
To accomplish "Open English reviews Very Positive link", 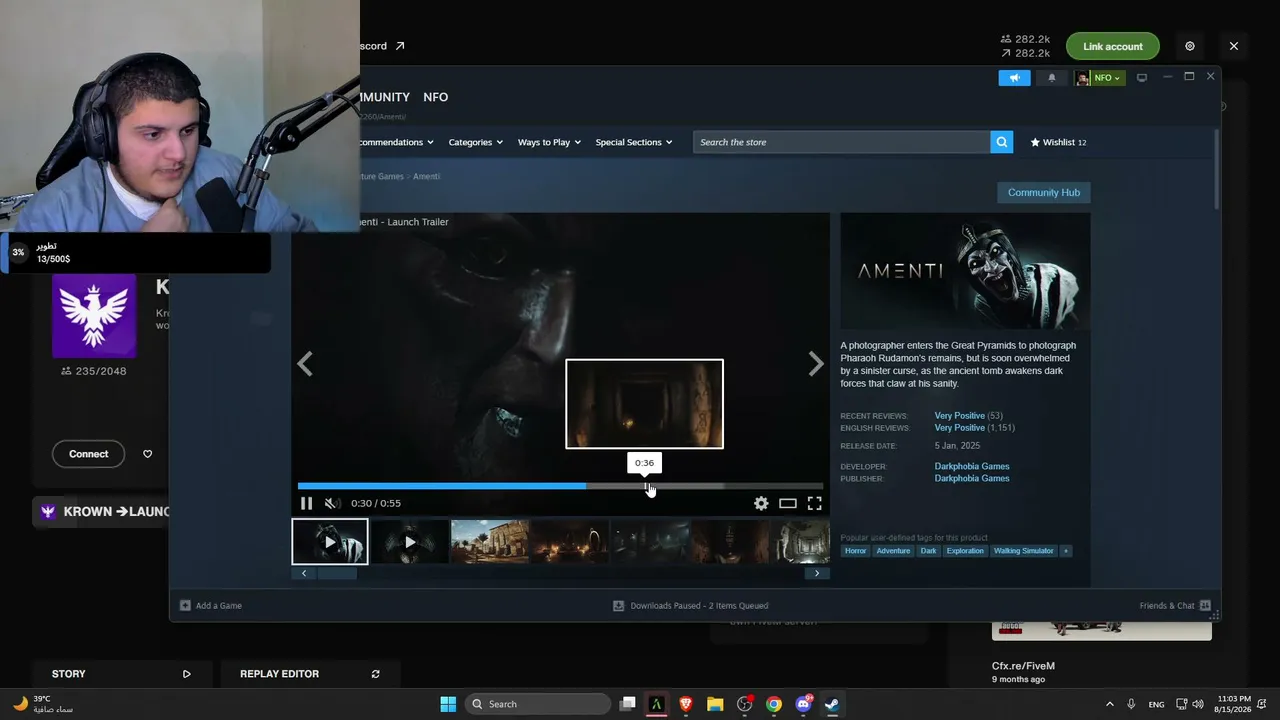I will click(x=960, y=428).
